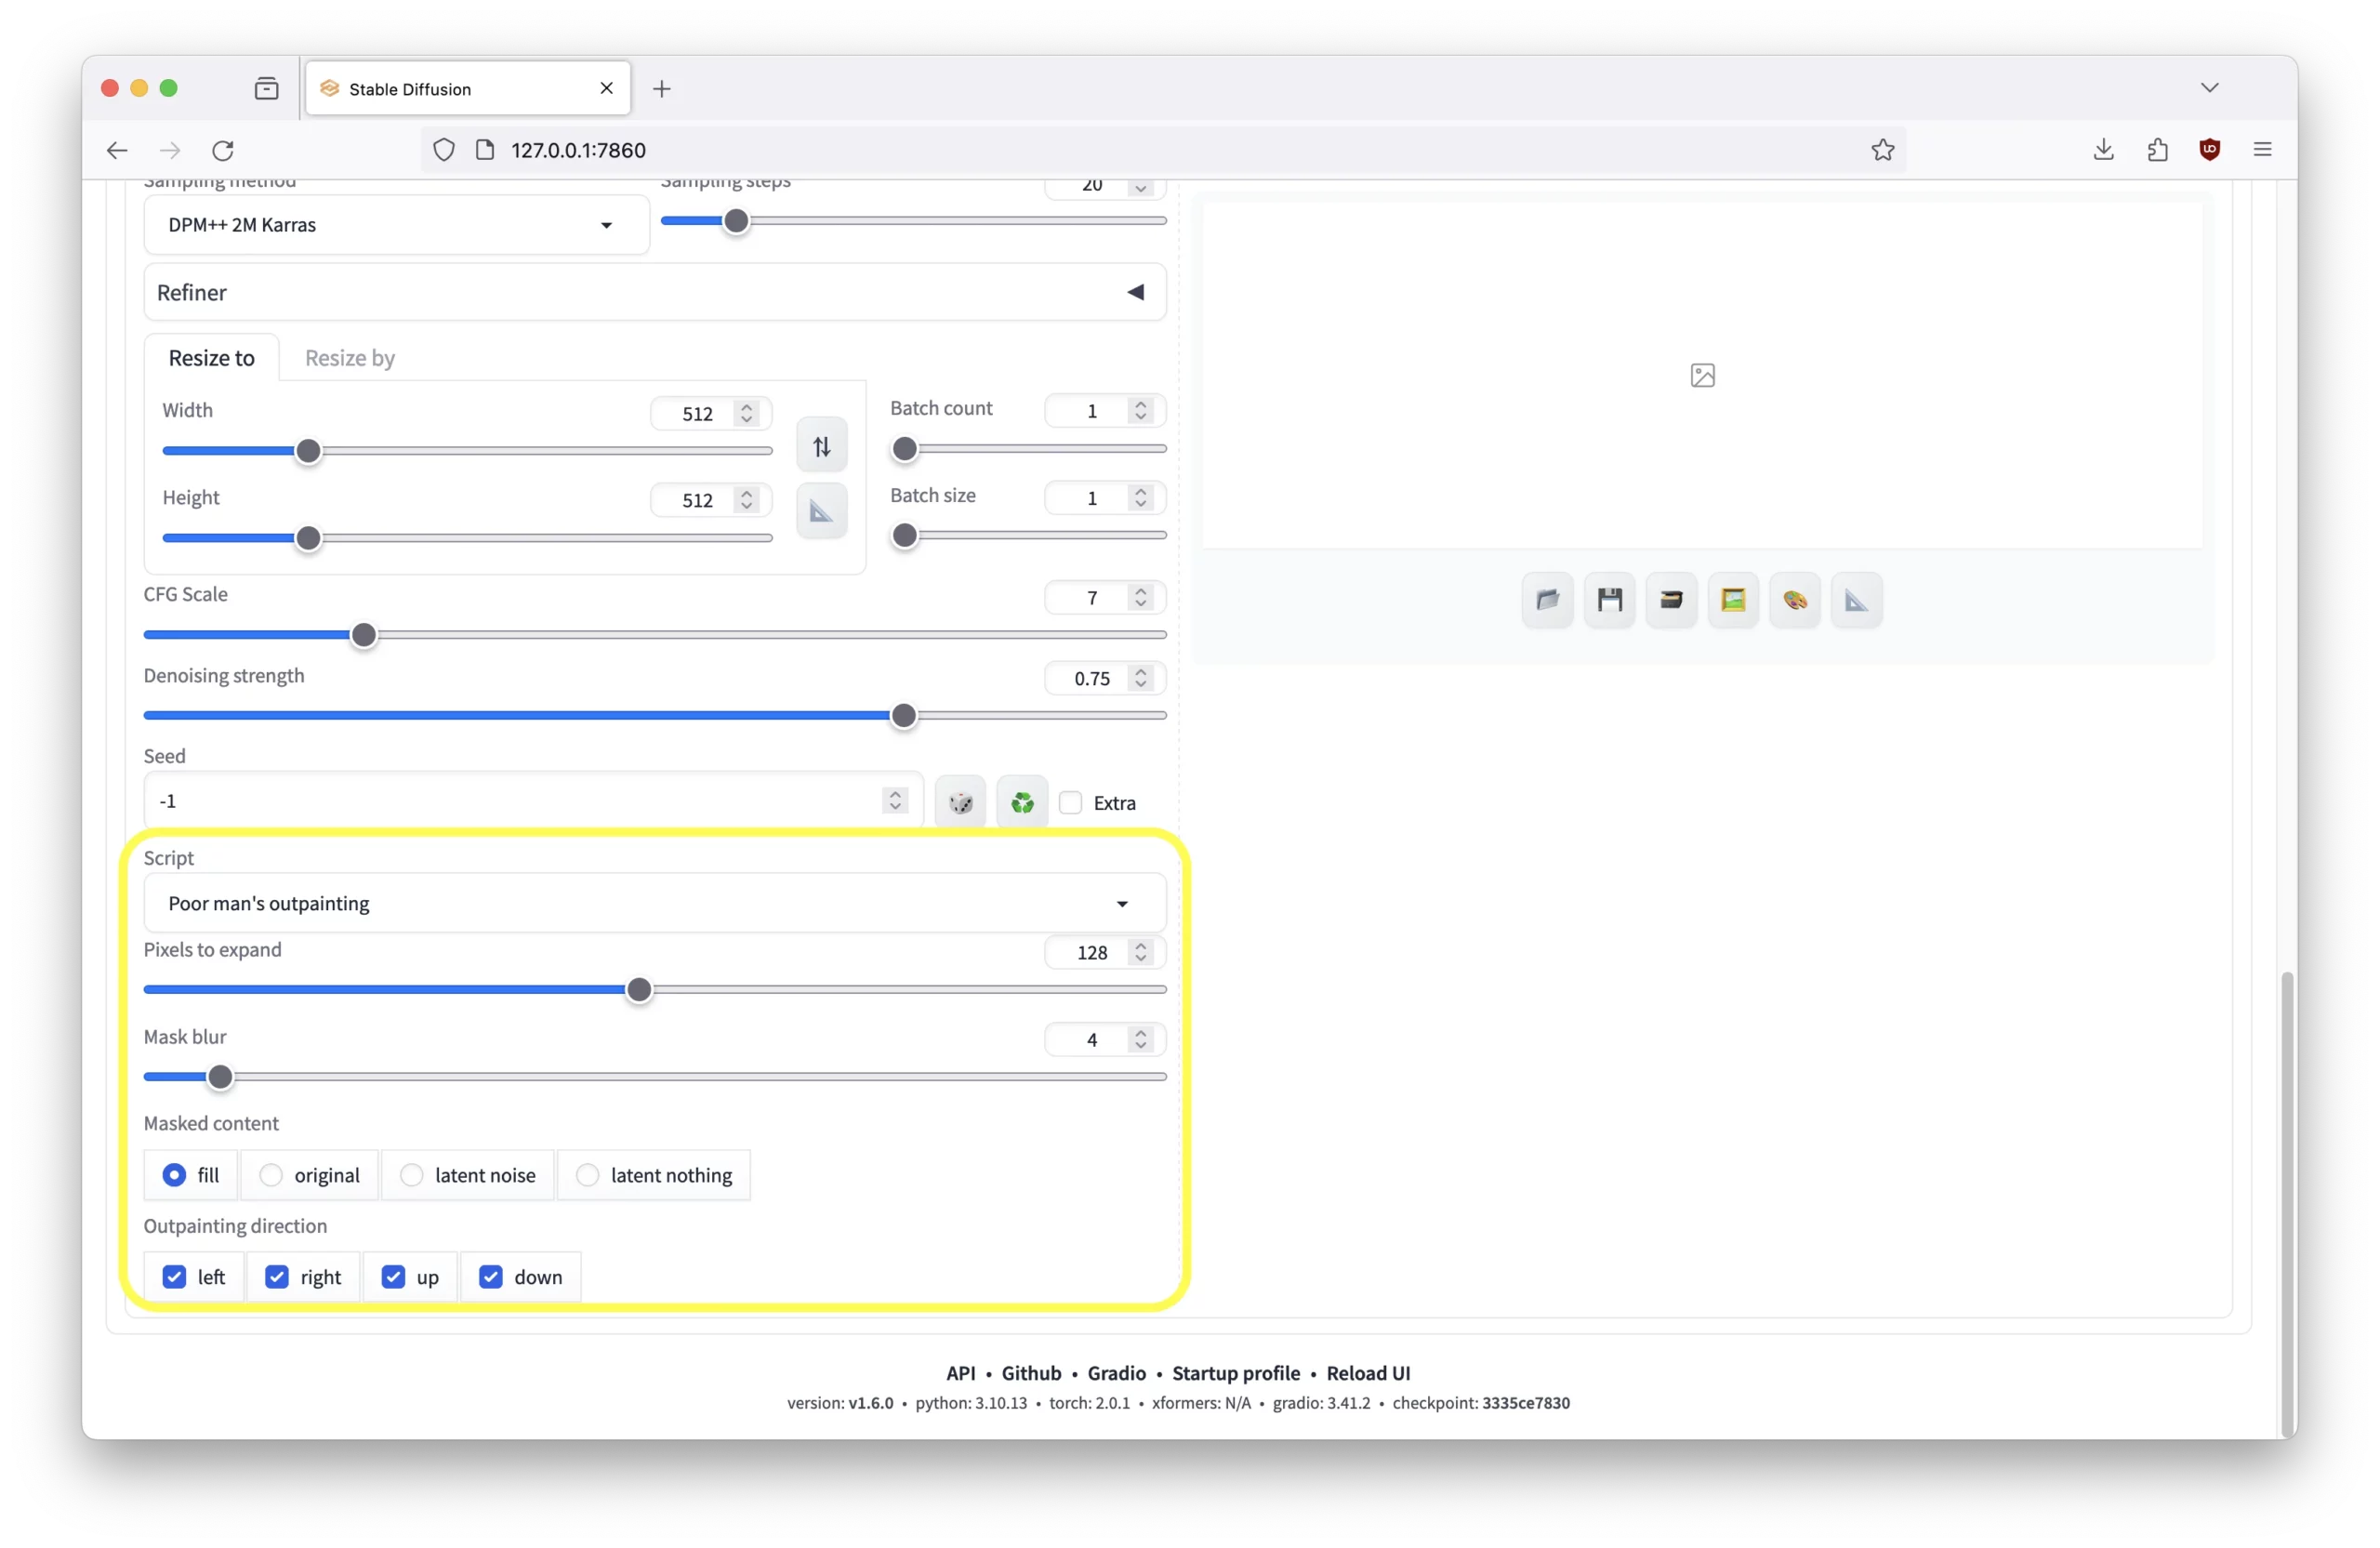This screenshot has height=1548, width=2380.
Task: Open the Sampling method dropdown
Action: tap(397, 225)
